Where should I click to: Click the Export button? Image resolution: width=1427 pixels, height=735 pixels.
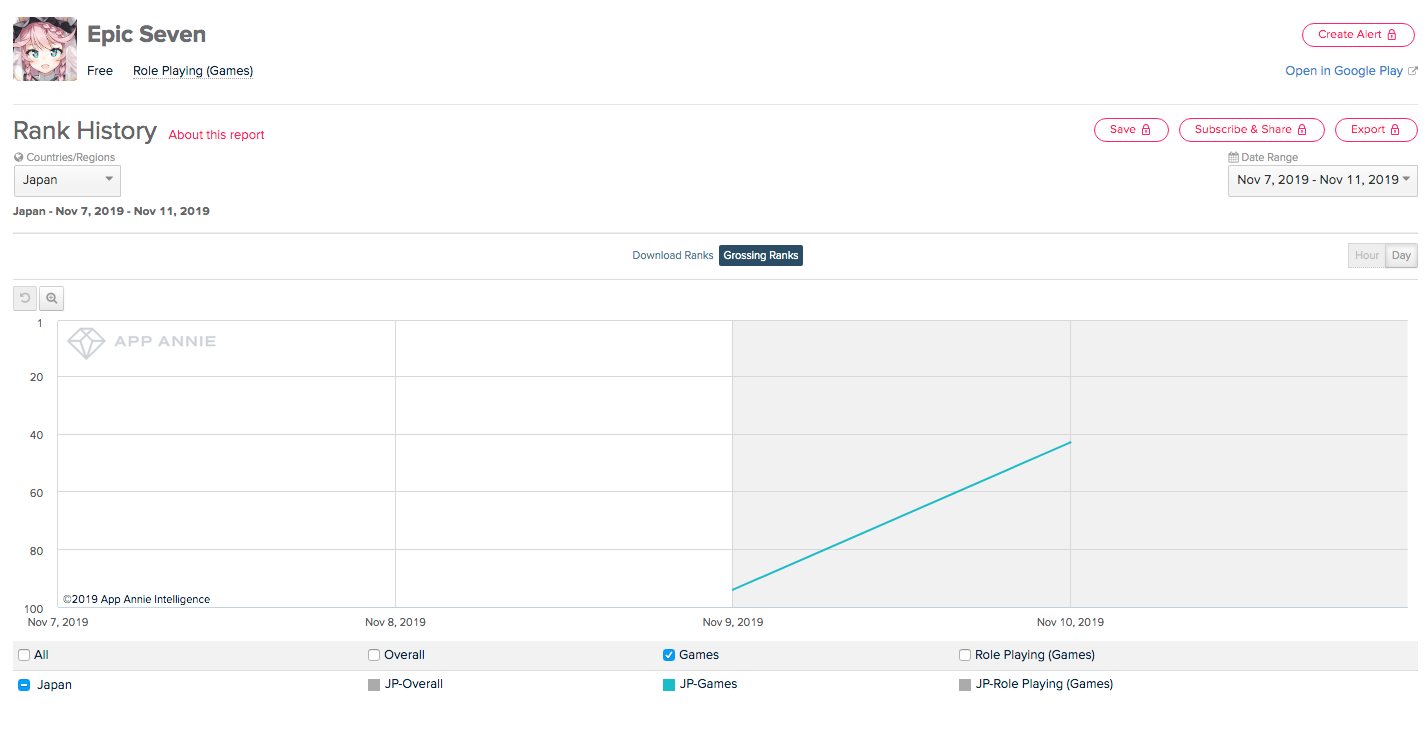[1376, 130]
